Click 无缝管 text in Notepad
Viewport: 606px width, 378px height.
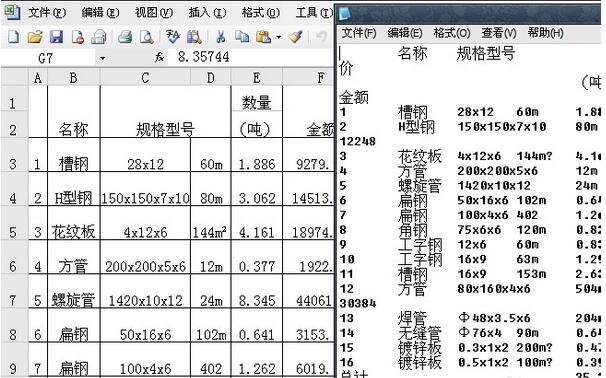click(419, 333)
